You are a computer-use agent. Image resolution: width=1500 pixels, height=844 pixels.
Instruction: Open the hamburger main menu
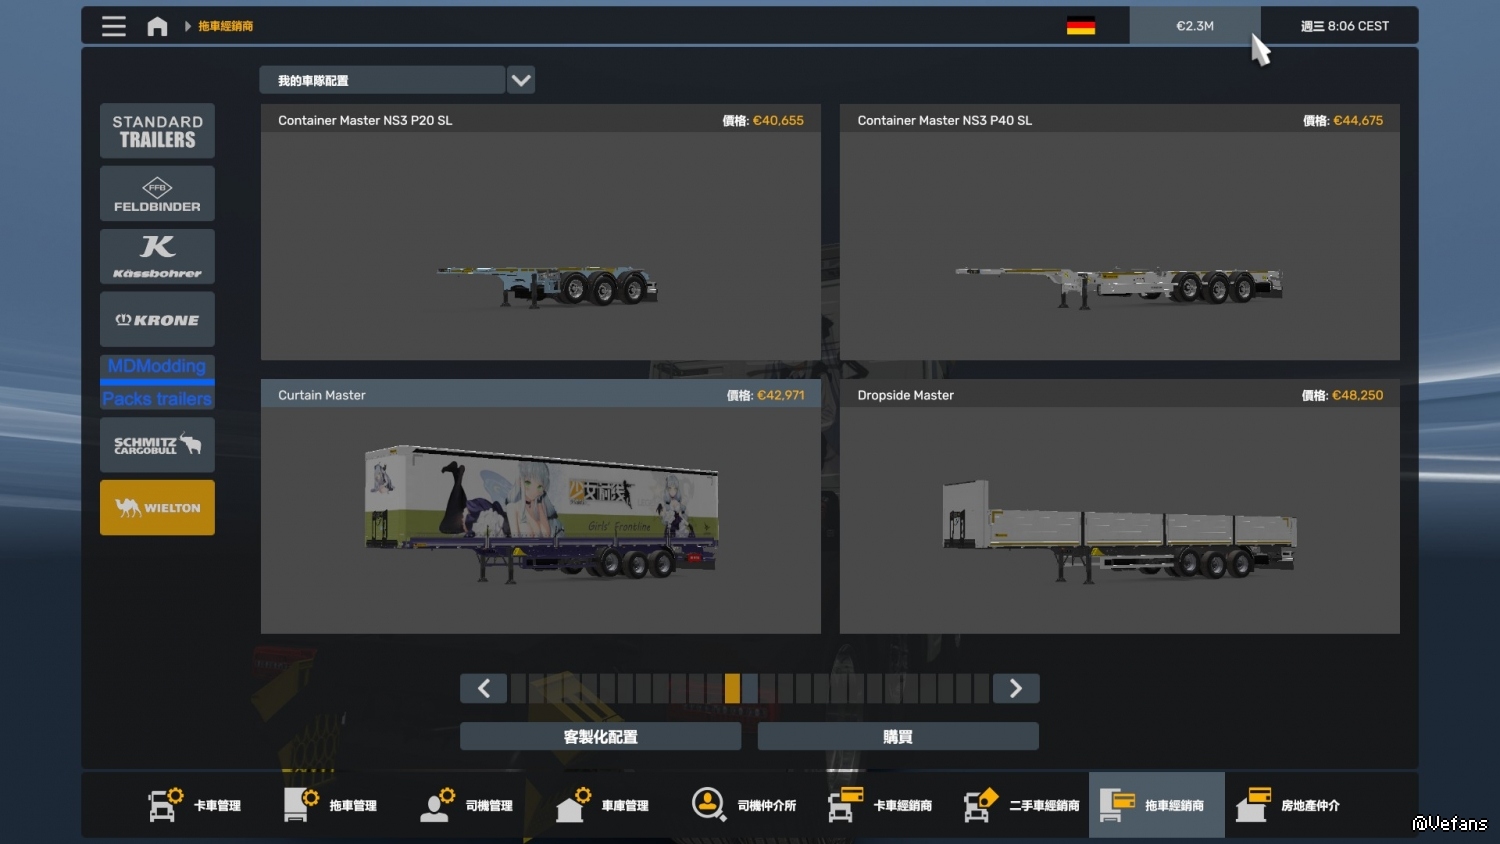click(114, 26)
